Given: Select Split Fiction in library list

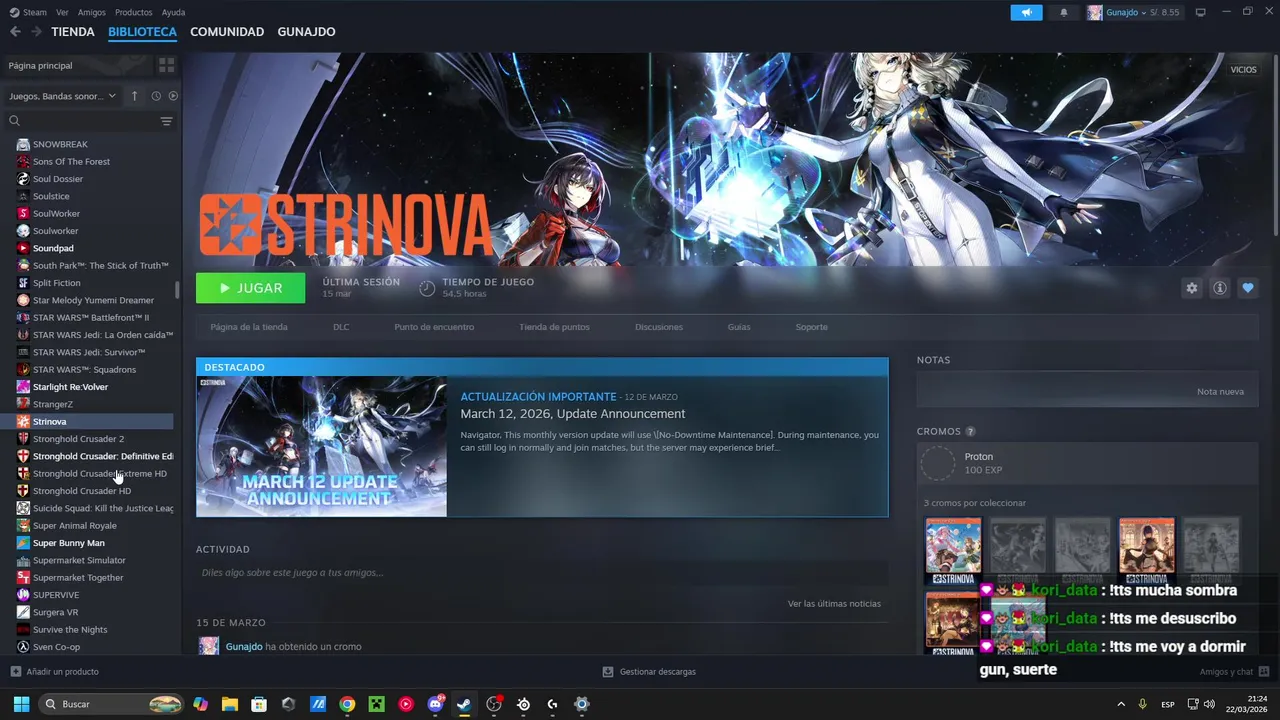Looking at the screenshot, I should click(56, 283).
